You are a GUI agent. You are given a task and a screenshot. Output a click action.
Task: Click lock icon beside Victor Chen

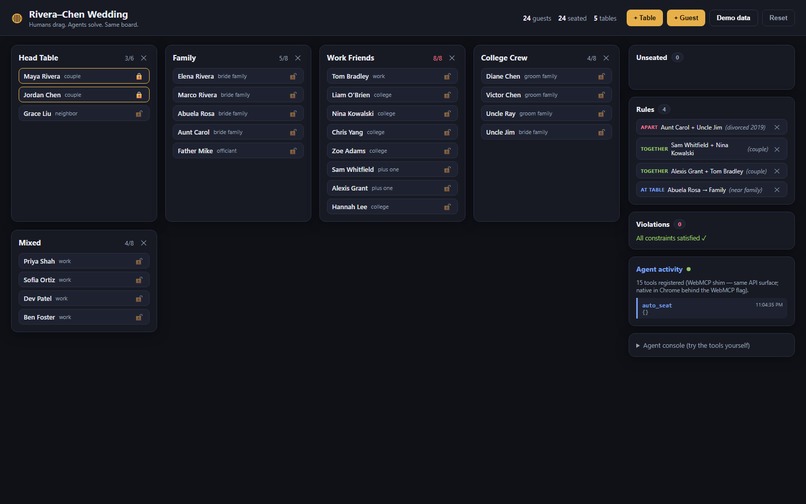601,95
